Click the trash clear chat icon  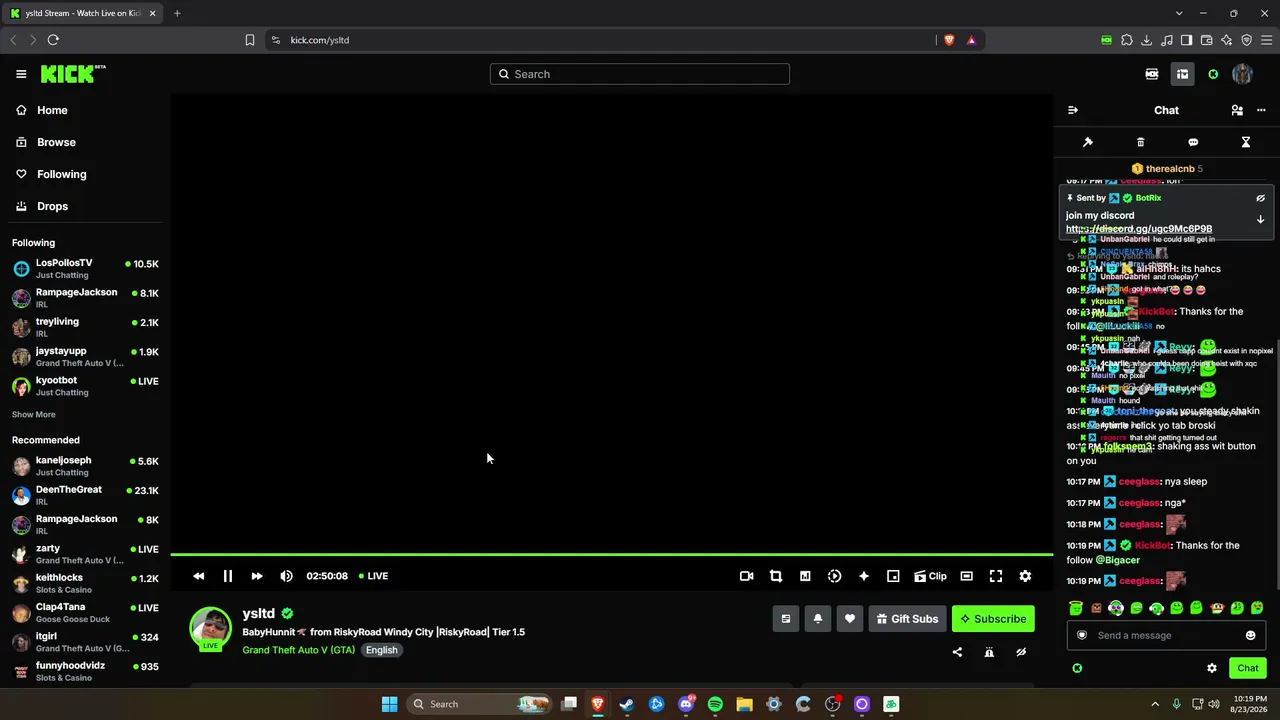click(x=1141, y=142)
